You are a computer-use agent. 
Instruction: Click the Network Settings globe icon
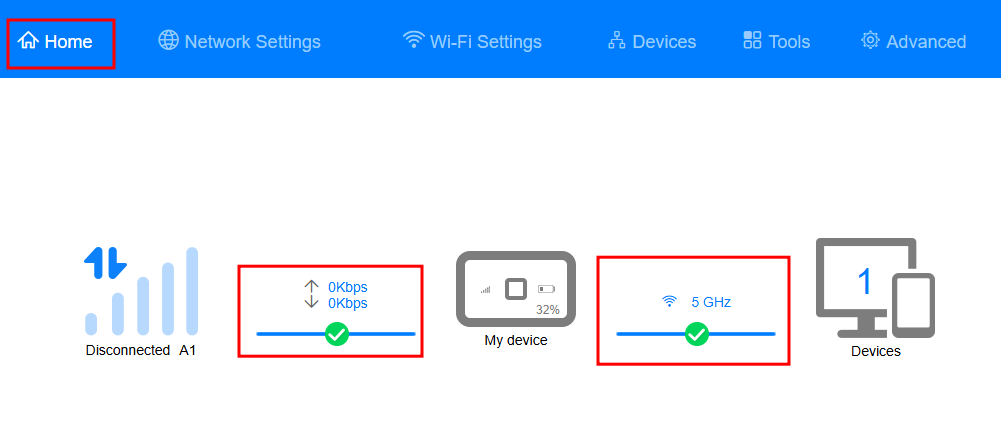click(x=169, y=40)
